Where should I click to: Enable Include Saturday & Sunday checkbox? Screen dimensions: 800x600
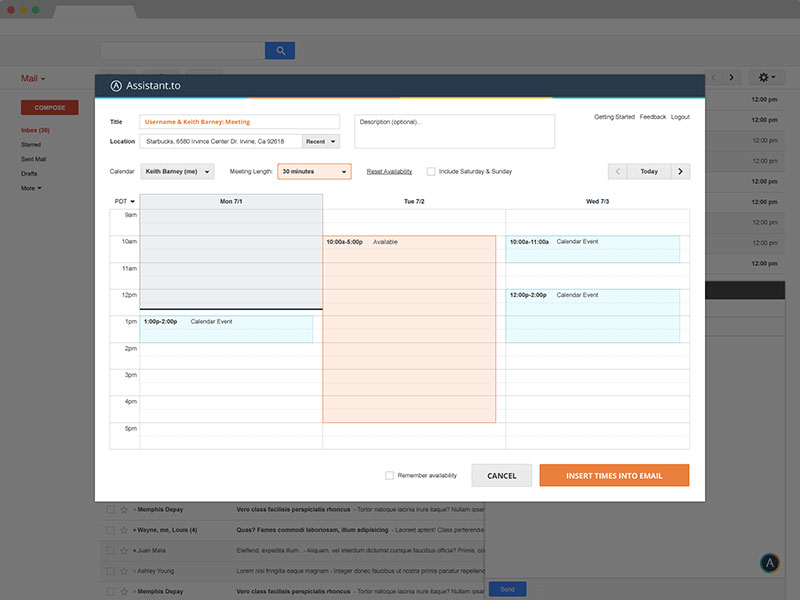(x=431, y=171)
